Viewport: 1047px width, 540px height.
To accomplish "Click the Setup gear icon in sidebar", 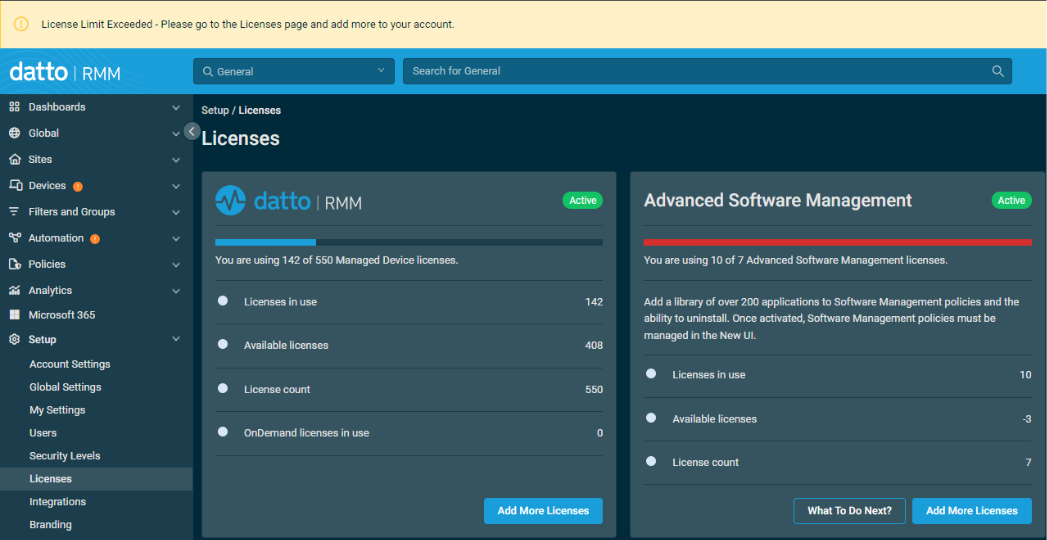I will (14, 339).
